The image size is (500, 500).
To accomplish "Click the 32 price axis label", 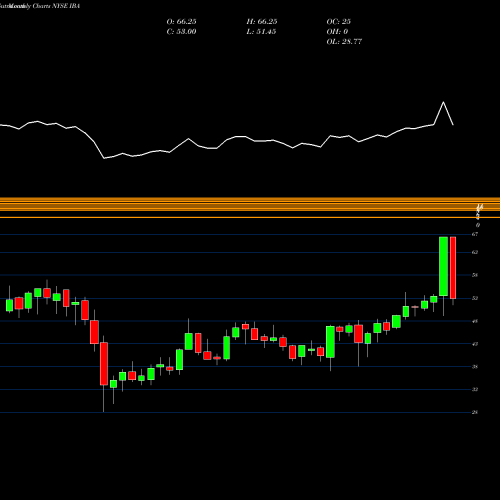I will (475, 389).
